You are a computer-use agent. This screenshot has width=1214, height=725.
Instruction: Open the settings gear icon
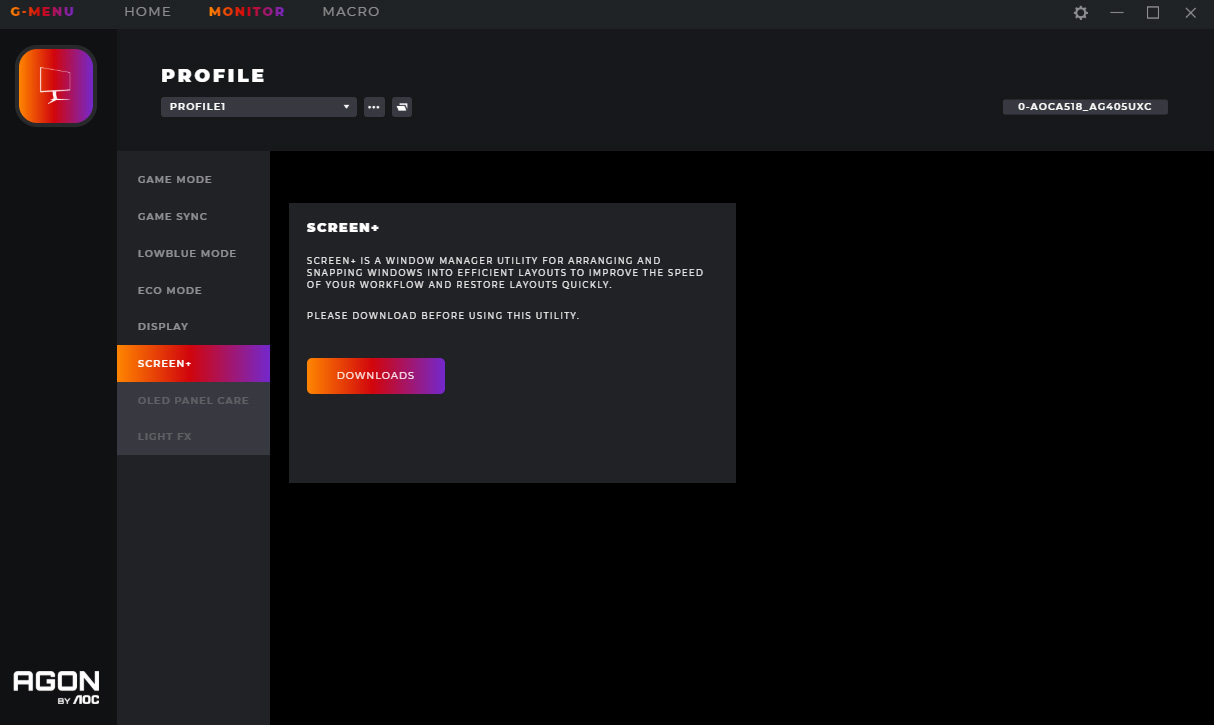(x=1080, y=13)
